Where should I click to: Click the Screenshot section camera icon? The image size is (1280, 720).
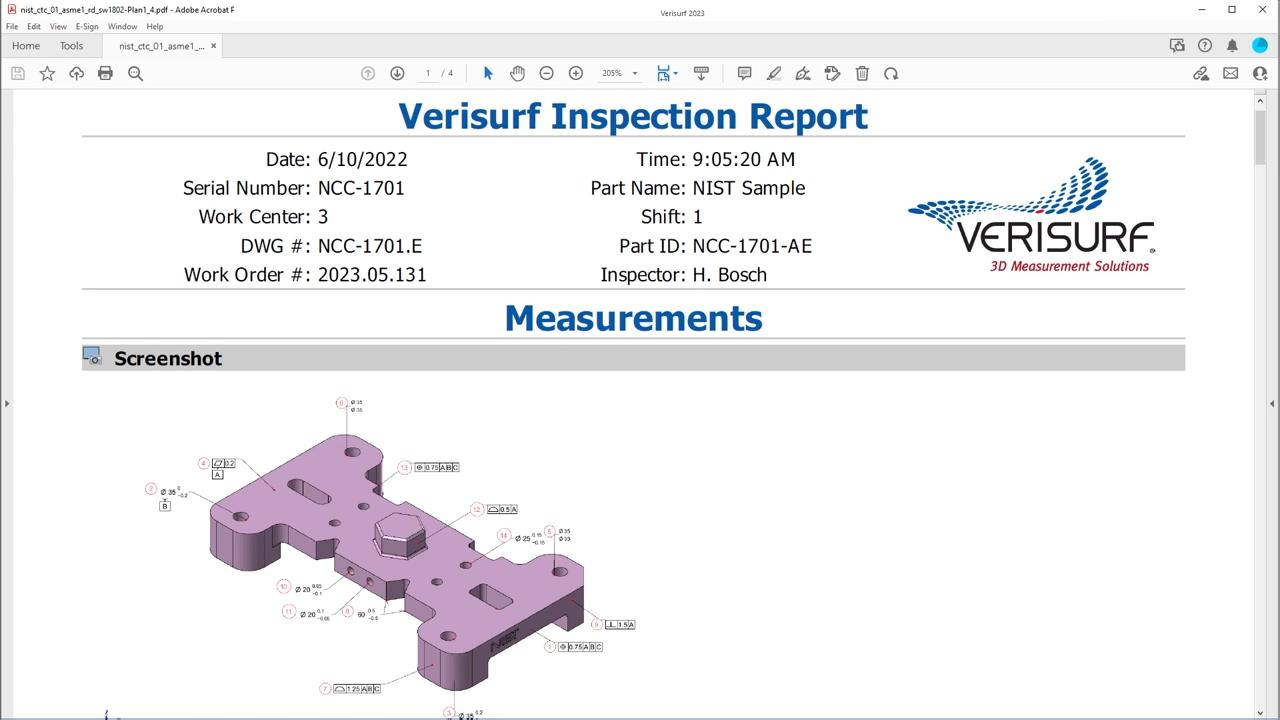click(92, 356)
